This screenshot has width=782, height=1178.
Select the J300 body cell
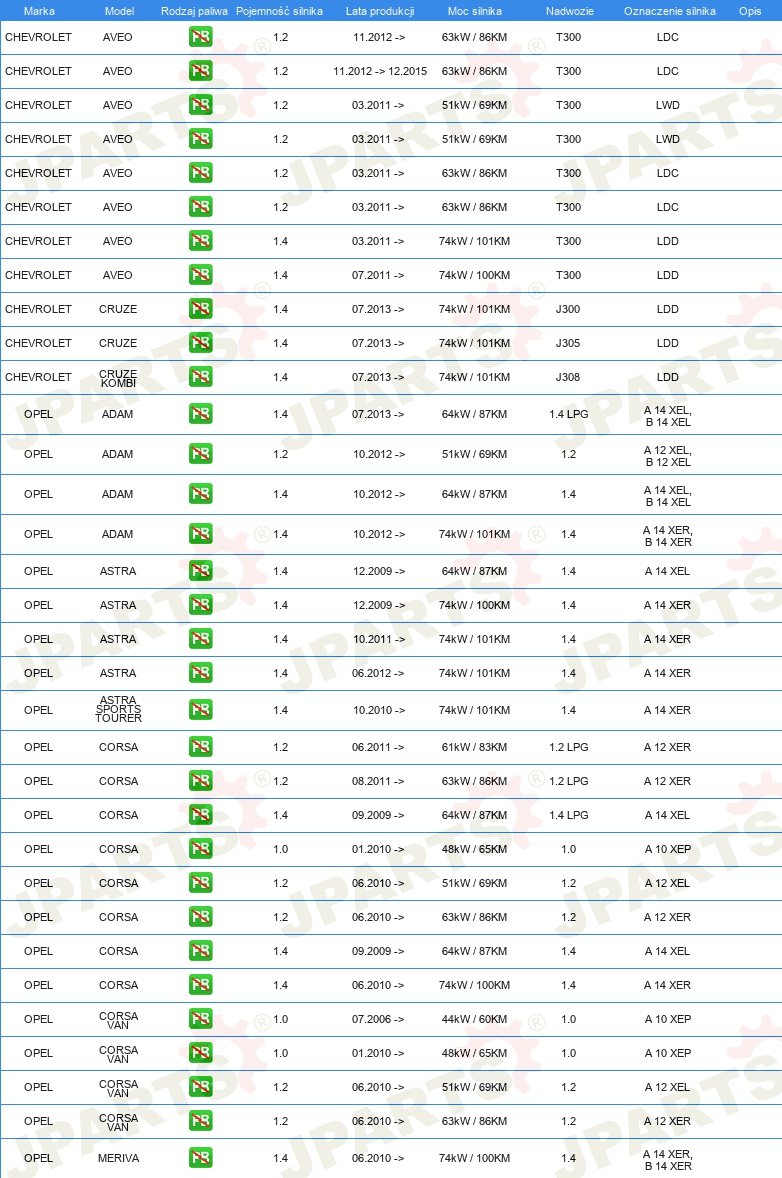(x=568, y=309)
